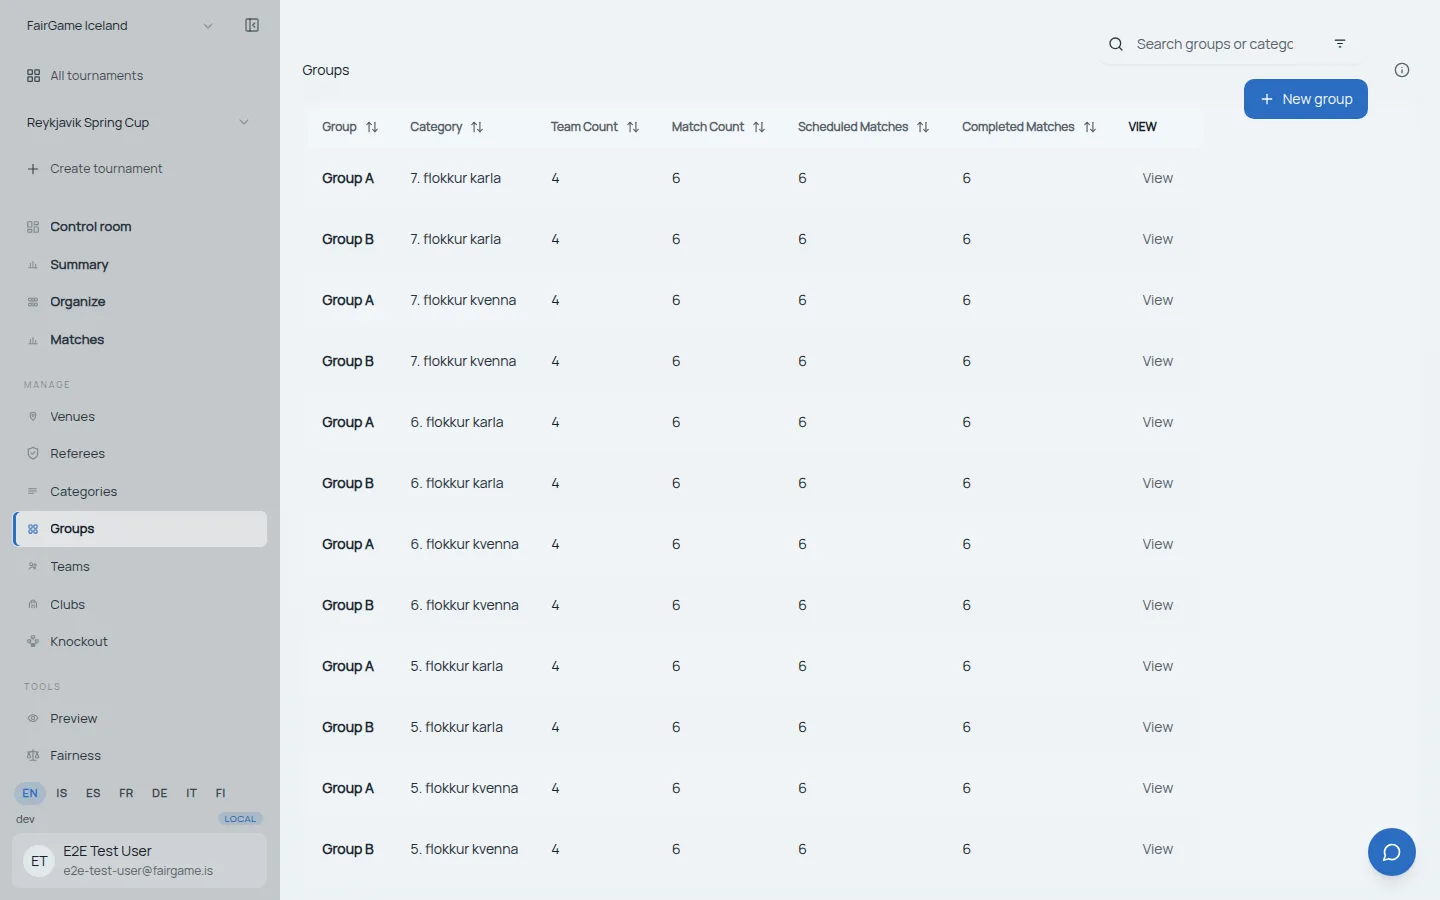Switch language to FR
Screen dimensions: 1440x900
point(126,793)
